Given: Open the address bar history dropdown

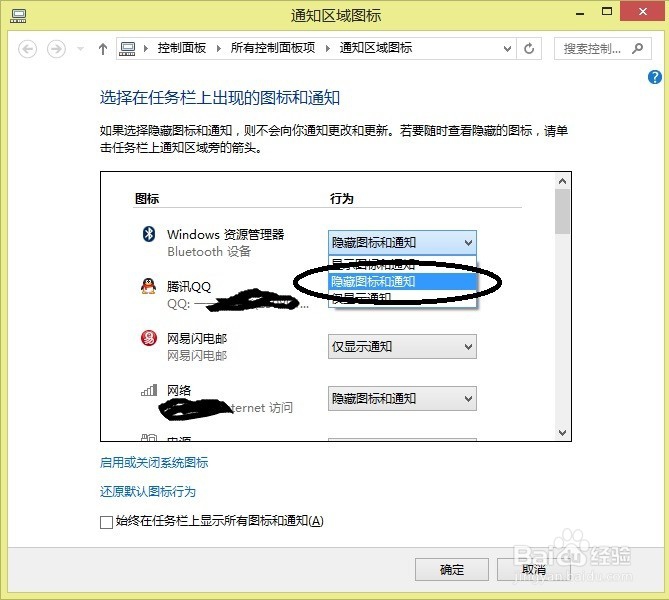Looking at the screenshot, I should pyautogui.click(x=507, y=49).
